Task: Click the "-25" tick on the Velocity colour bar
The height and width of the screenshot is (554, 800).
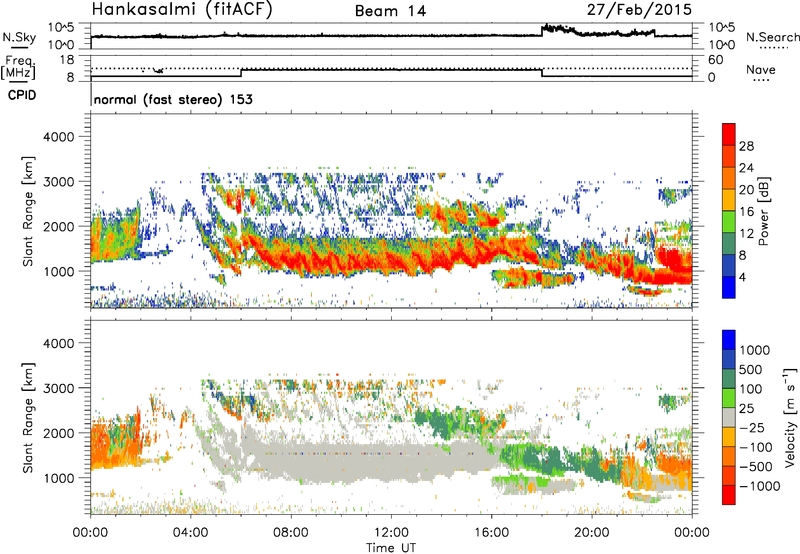Action: 754,427
